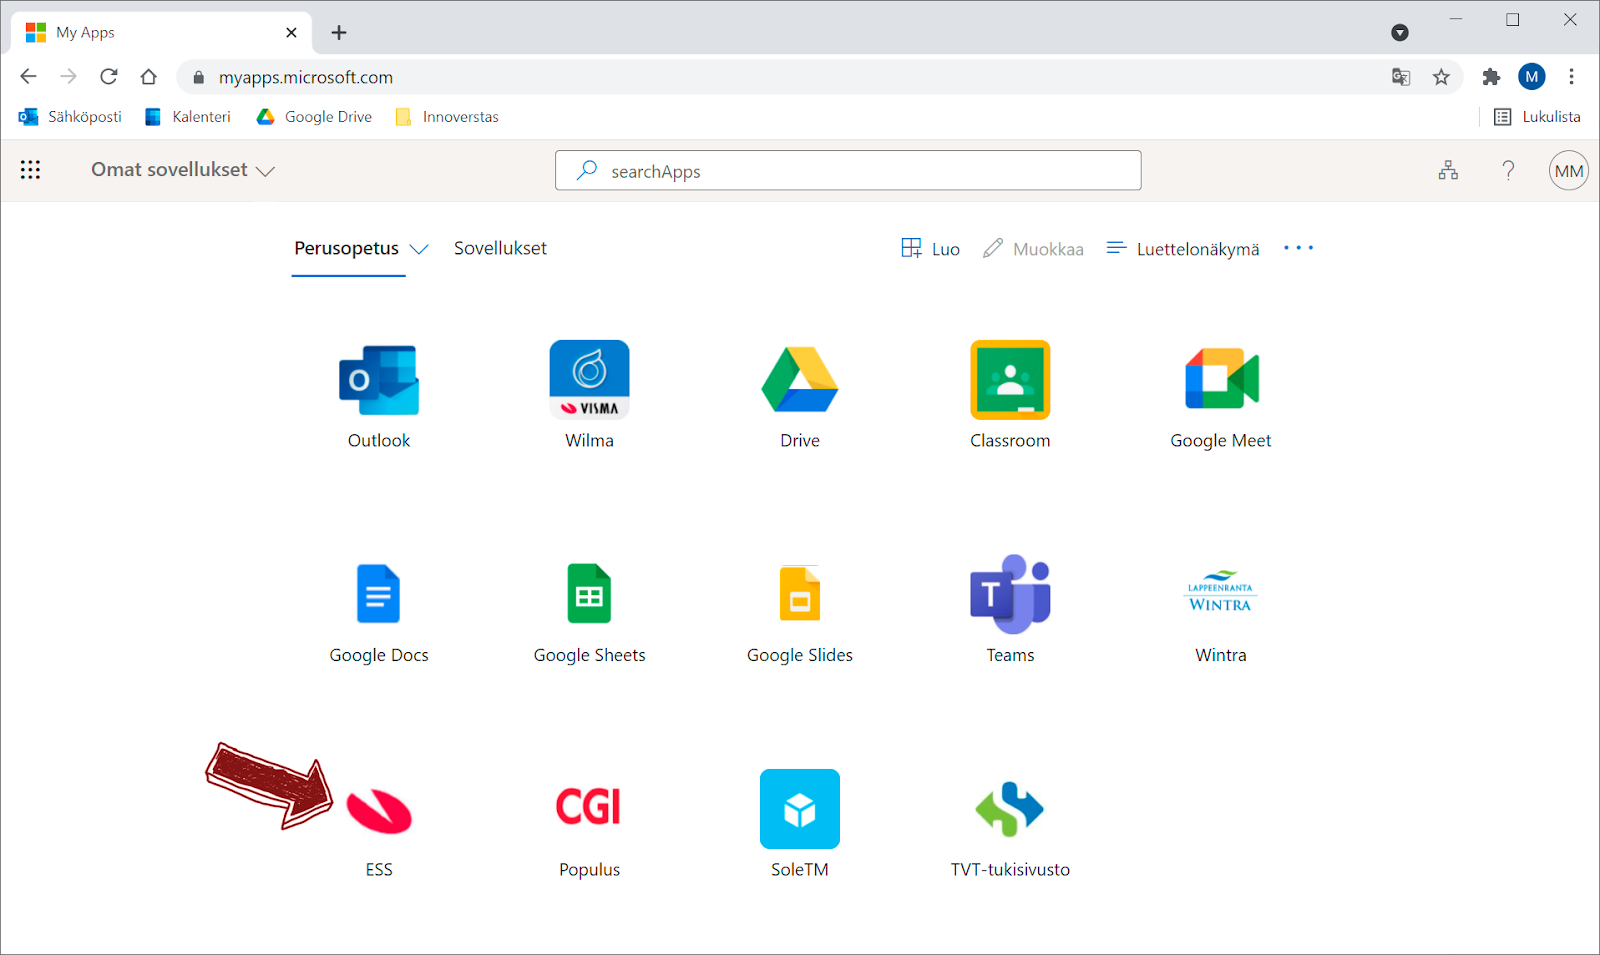The image size is (1600, 955).
Task: Click the organization chart icon in the header
Action: 1448,170
